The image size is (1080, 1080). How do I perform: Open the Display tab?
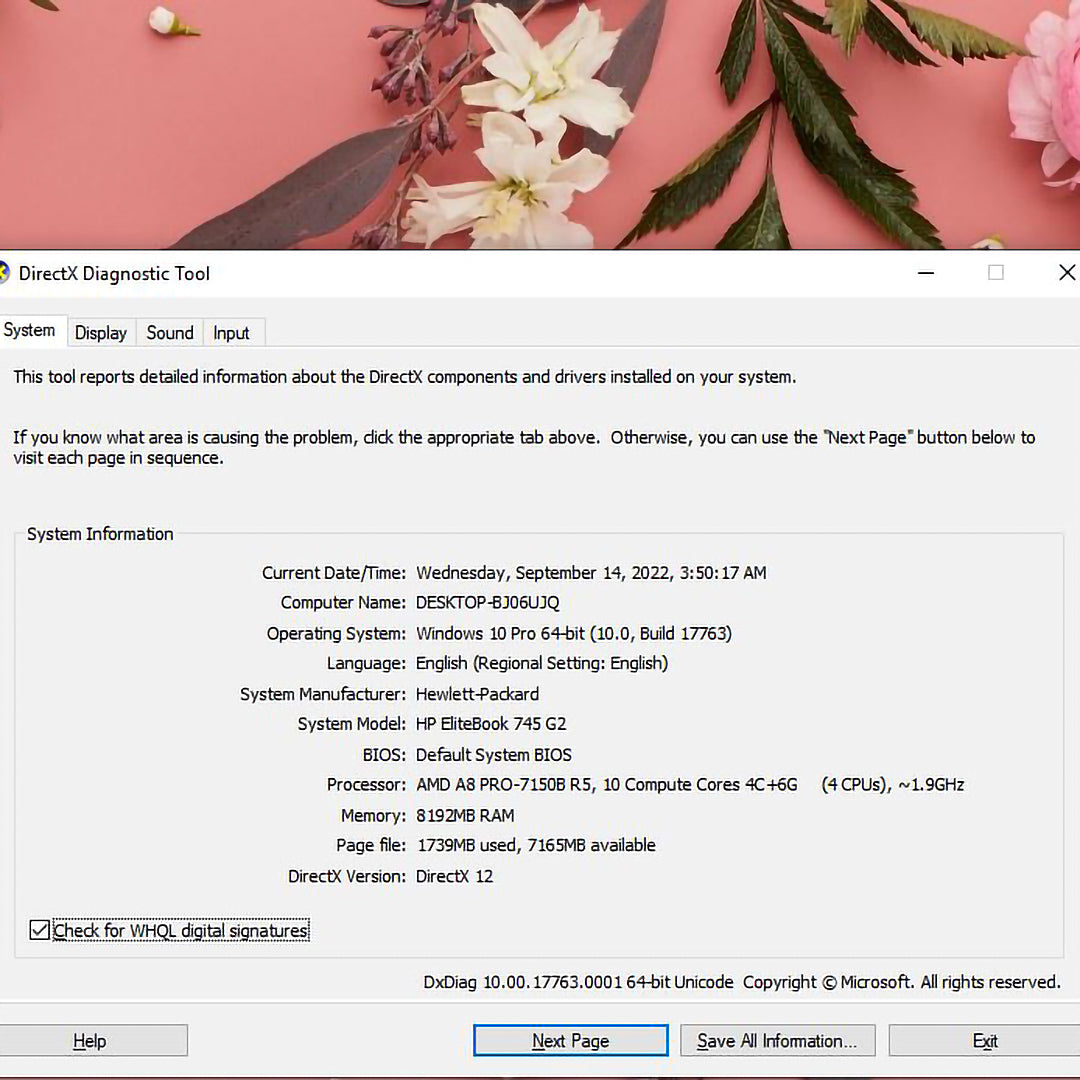coord(101,333)
